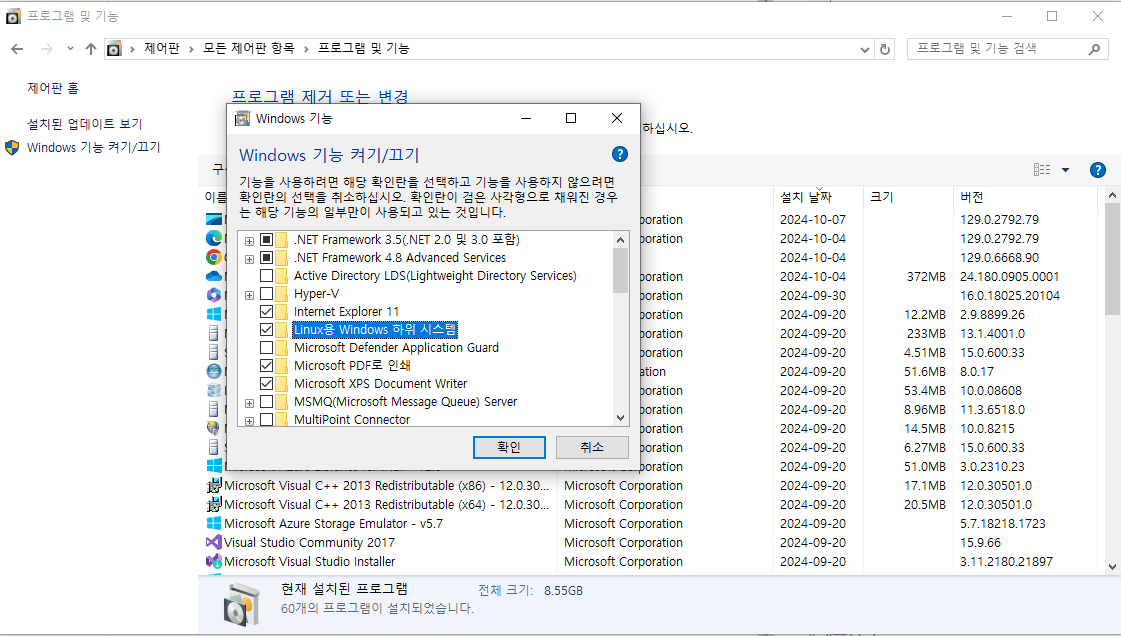Select Microsoft Visual Studio Installer entry

[x=310, y=562]
